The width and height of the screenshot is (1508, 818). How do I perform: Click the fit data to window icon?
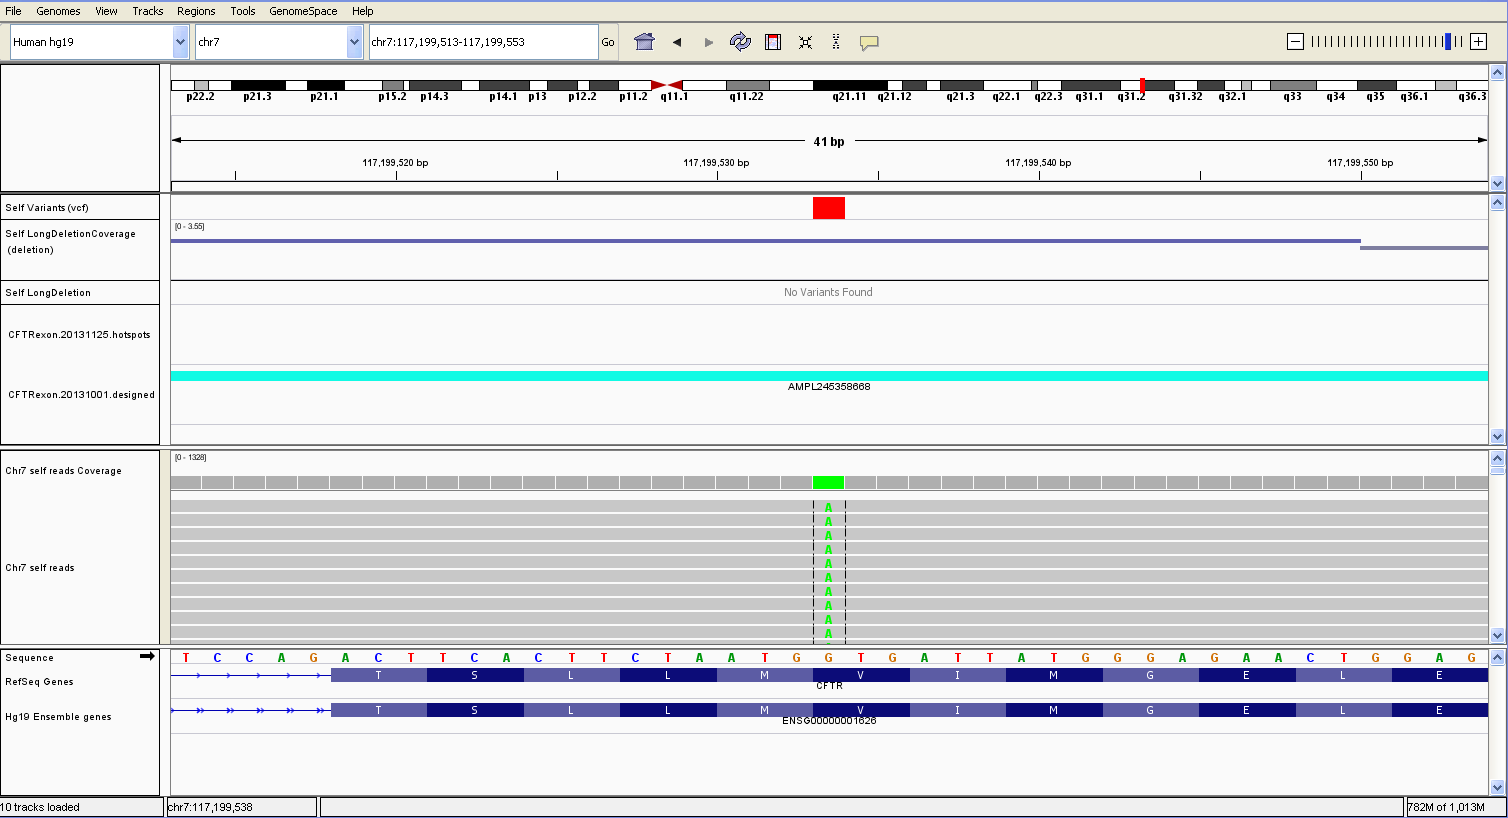(x=805, y=42)
